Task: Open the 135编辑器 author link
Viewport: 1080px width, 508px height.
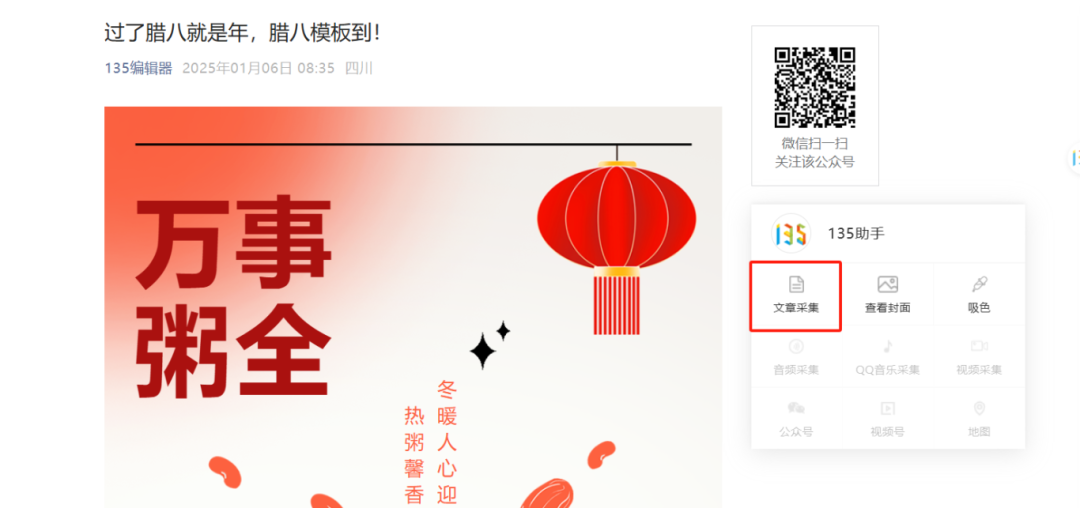Action: pos(138,68)
